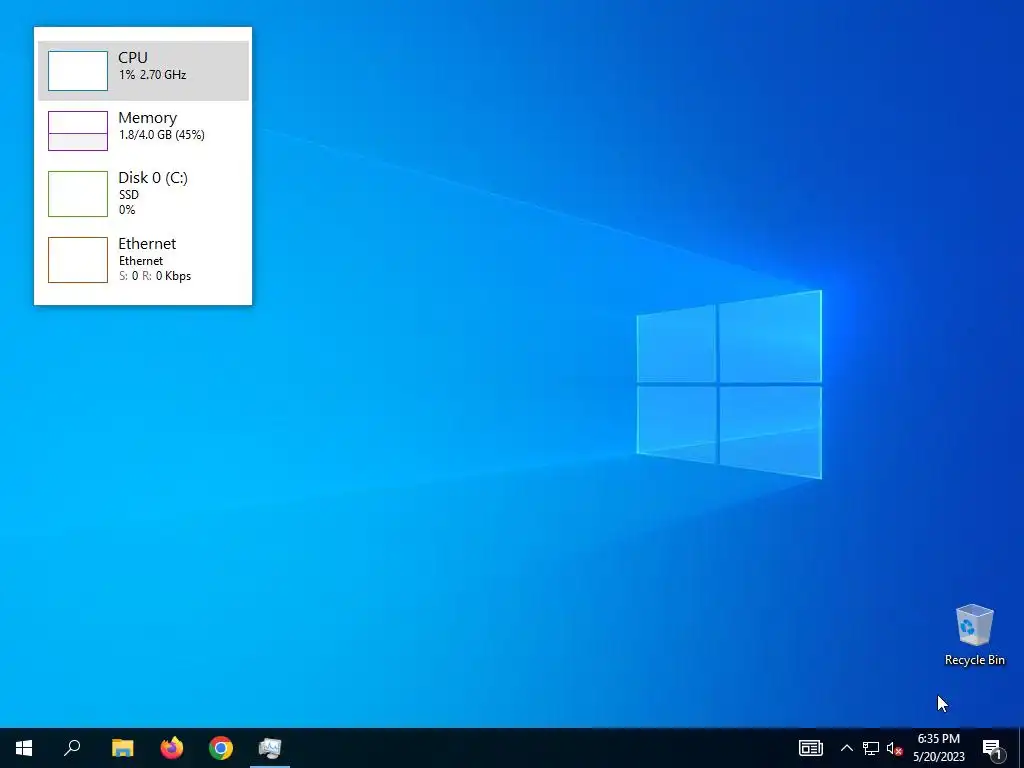Click the Show desktop strip at the taskbar end

1021,748
